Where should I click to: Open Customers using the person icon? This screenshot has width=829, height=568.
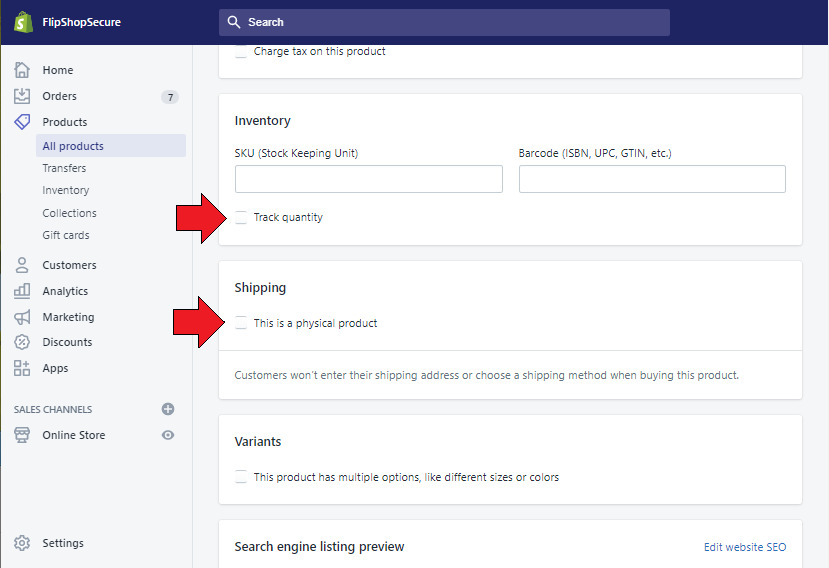pos(22,265)
